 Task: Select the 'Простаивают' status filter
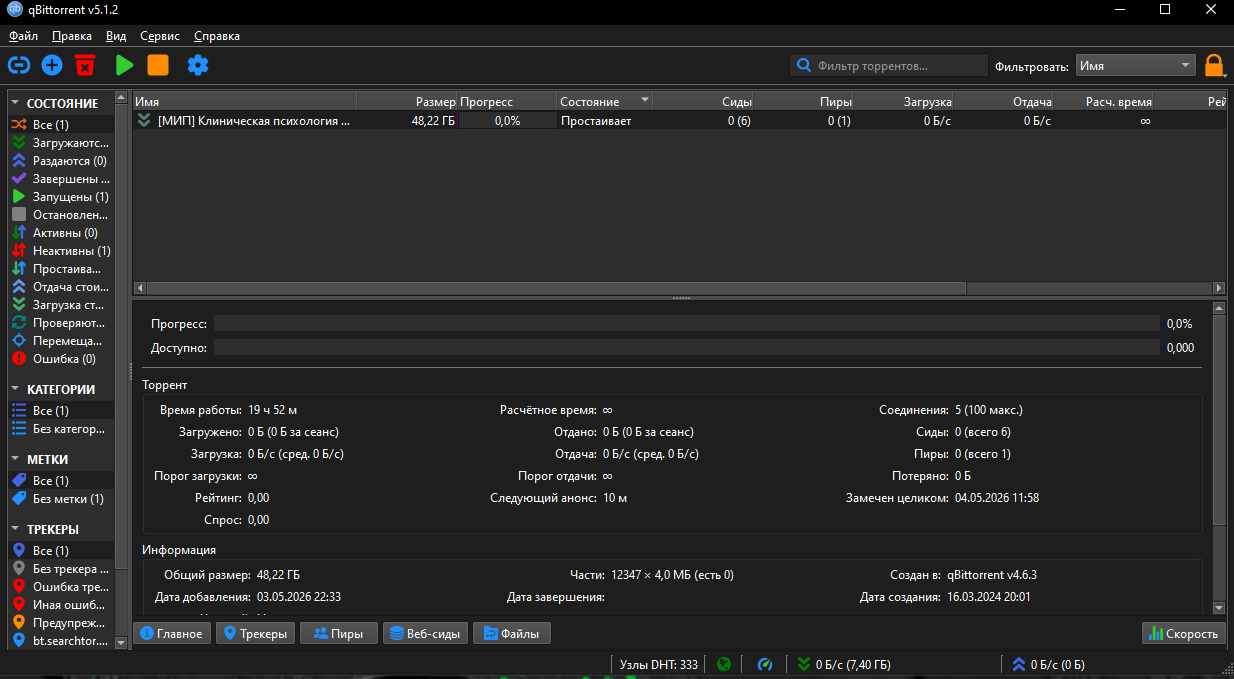[62, 269]
